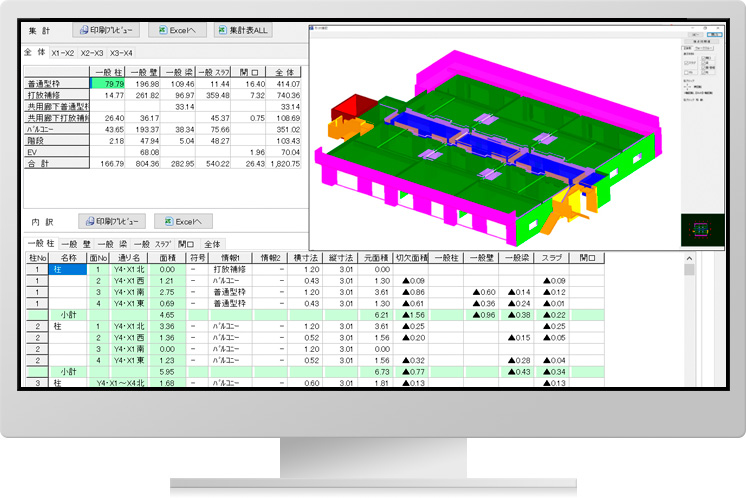Click the 打放補修 row header in summary table
The height and width of the screenshot is (498, 746).
57,95
